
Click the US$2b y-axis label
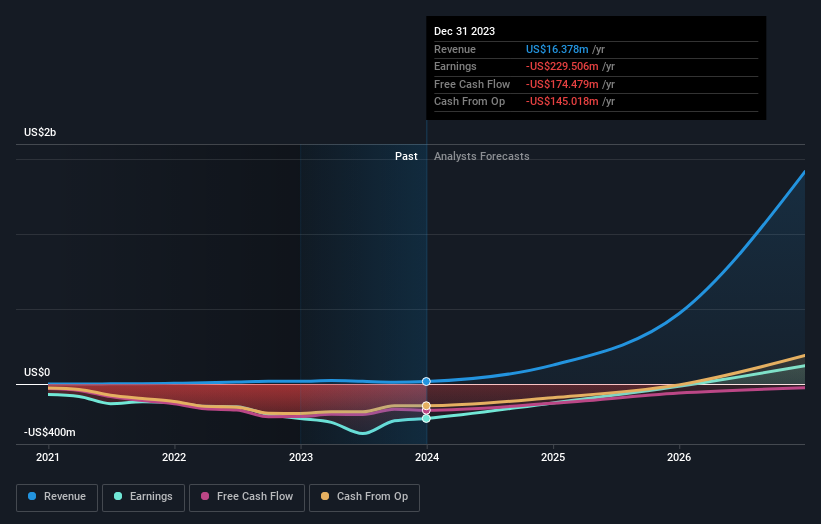coord(40,132)
